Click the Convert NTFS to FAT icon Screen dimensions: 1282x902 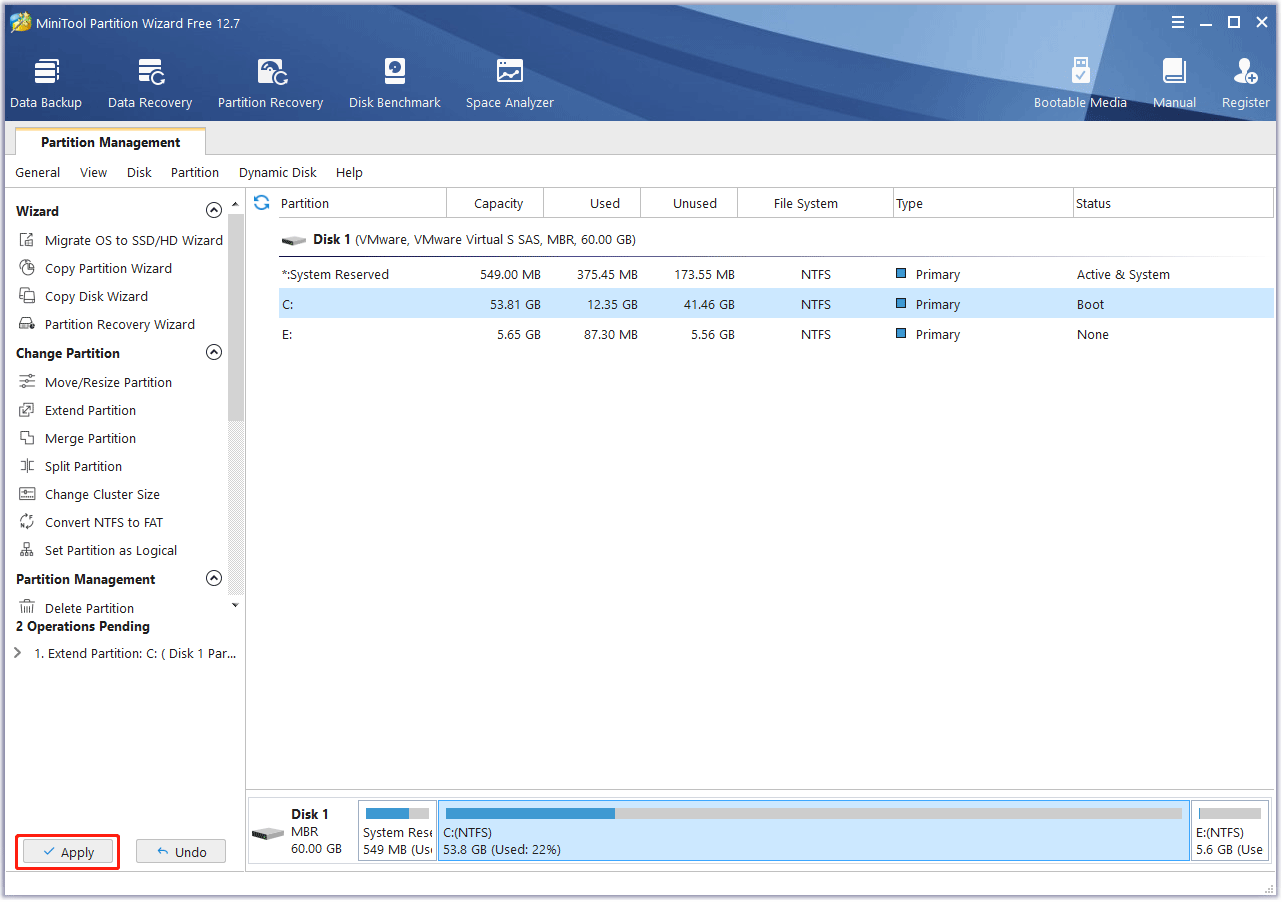tap(27, 522)
